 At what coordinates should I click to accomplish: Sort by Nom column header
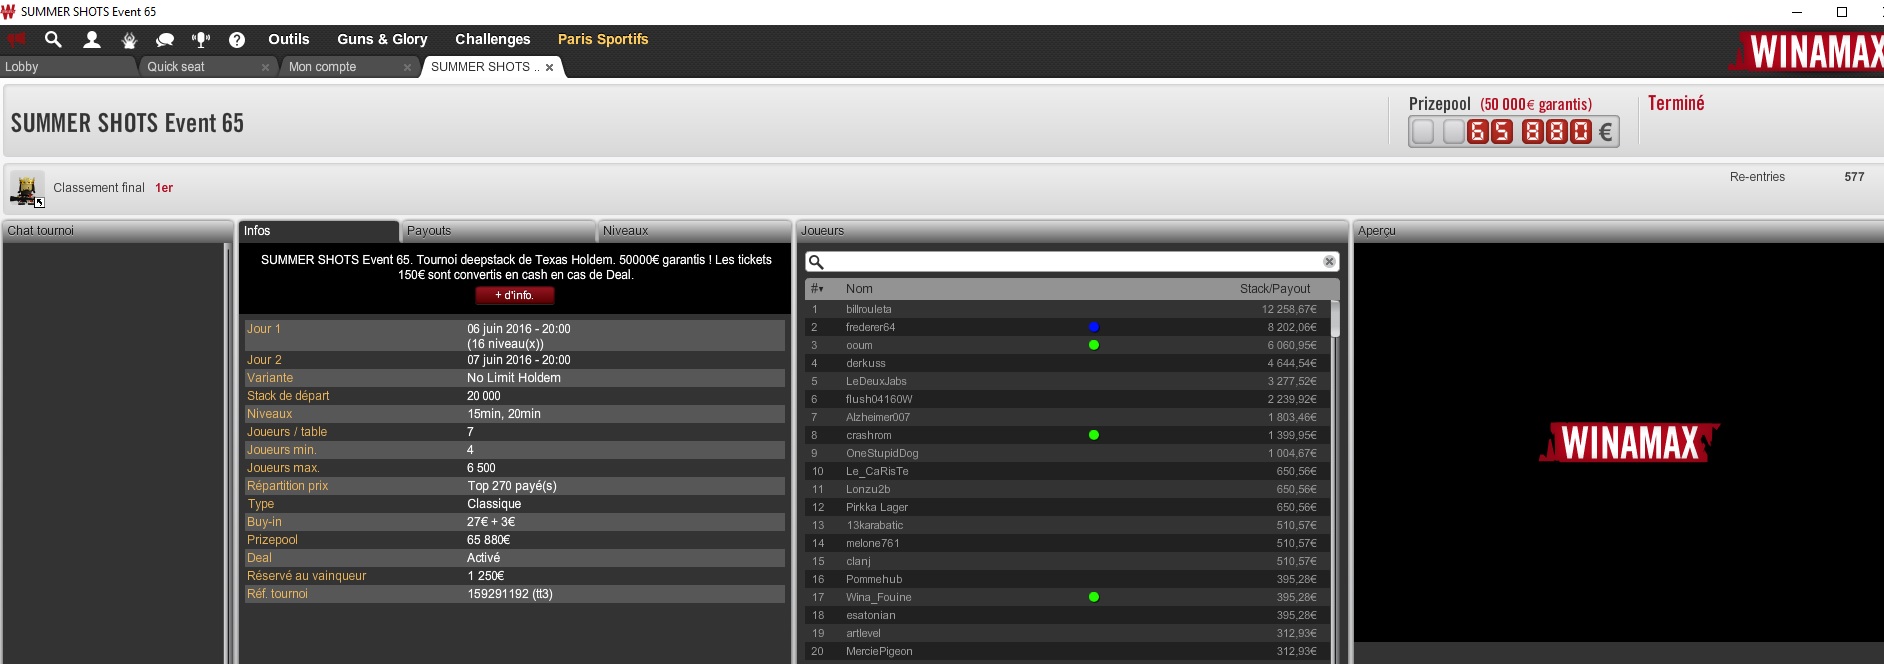(859, 289)
